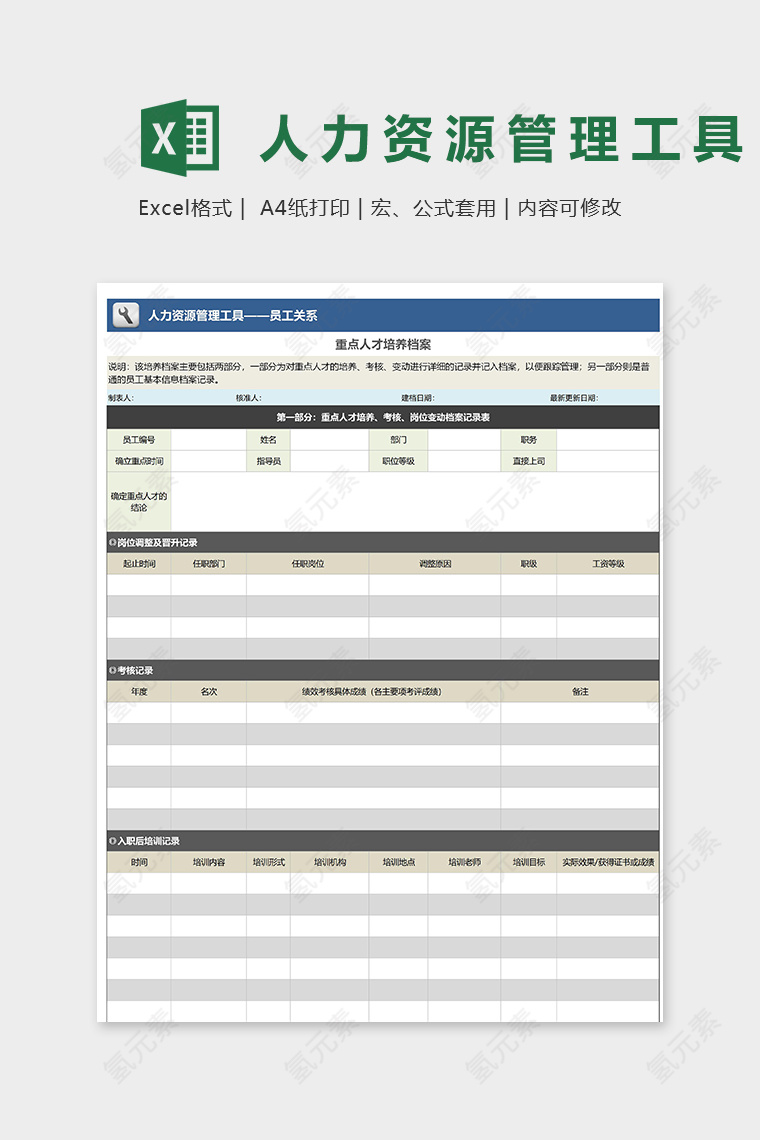
Task: Click bullet icon beside 入职后培训记录
Action: pos(113,841)
